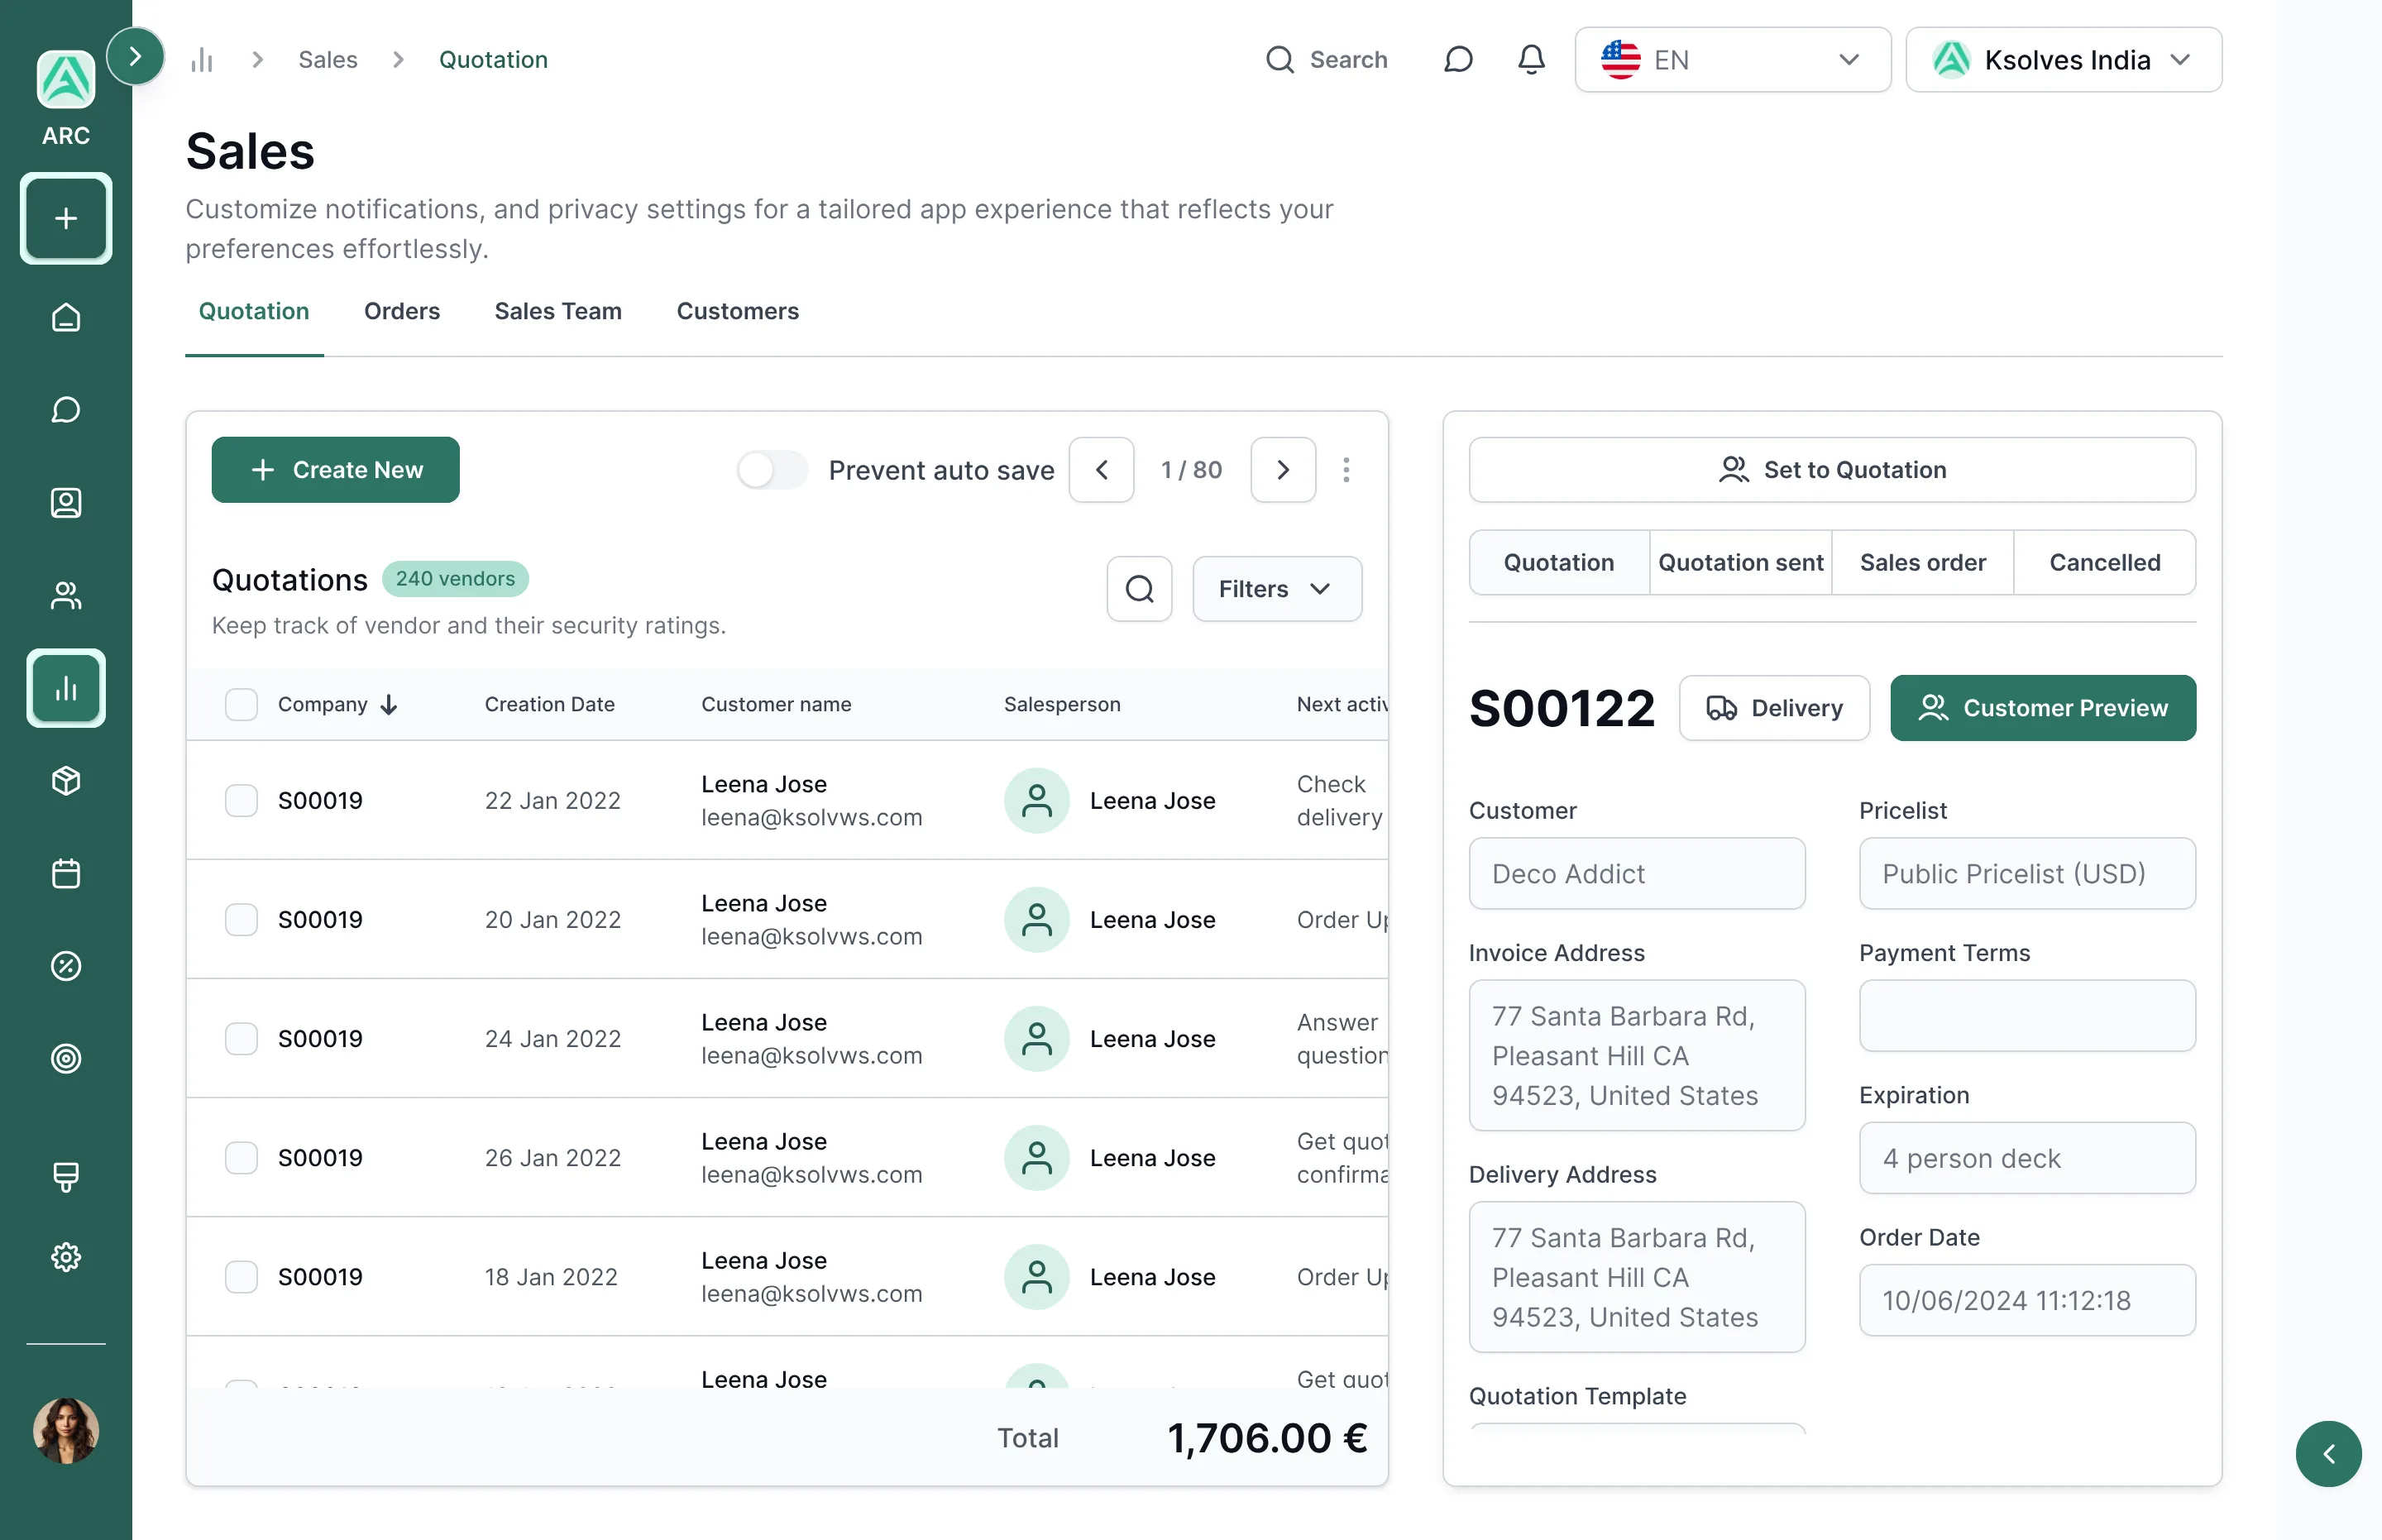Check the box for the 20 Jan 2022 row
Image resolution: width=2382 pixels, height=1540 pixels.
[241, 919]
